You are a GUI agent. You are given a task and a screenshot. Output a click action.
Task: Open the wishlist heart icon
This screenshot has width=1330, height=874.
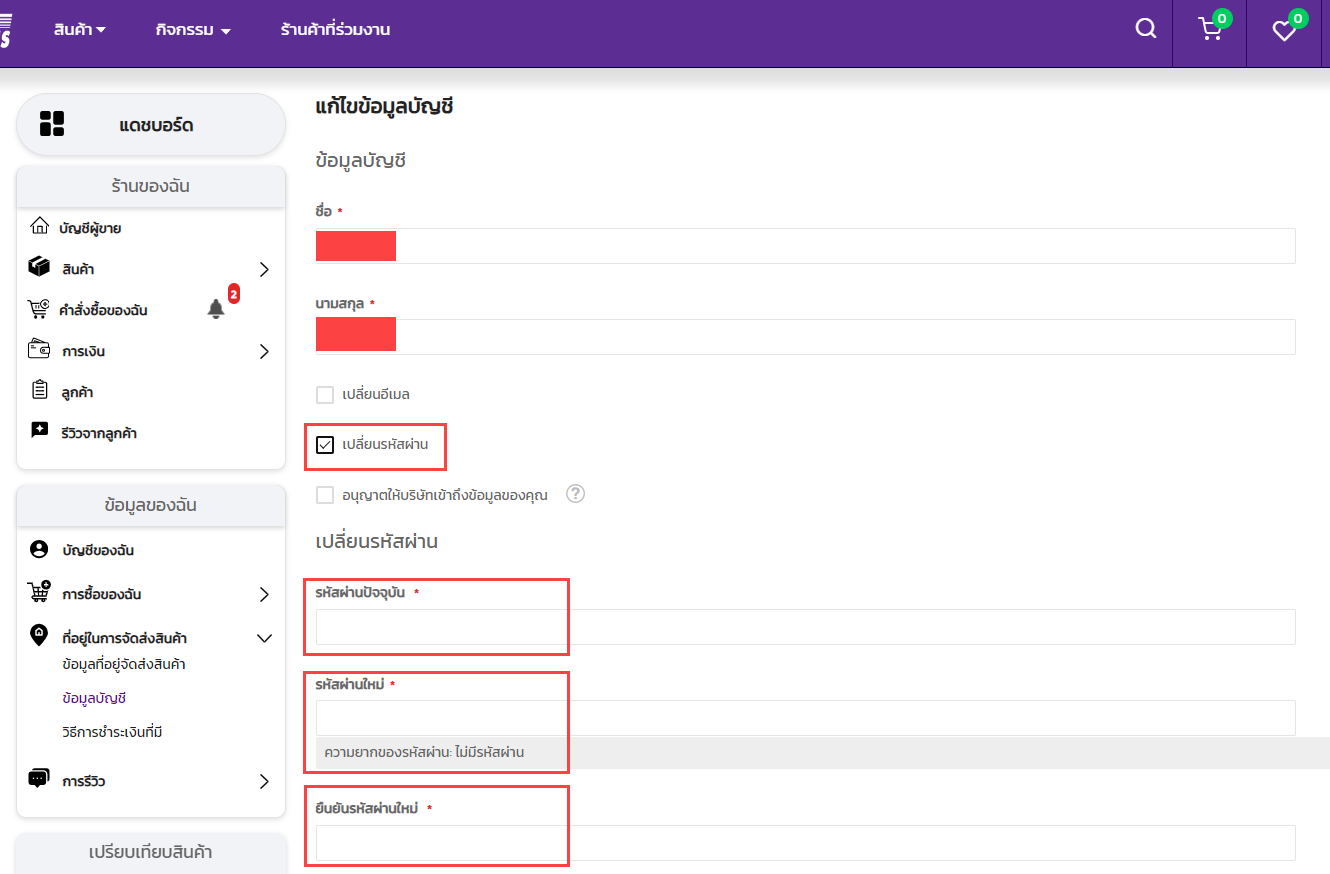click(1284, 31)
